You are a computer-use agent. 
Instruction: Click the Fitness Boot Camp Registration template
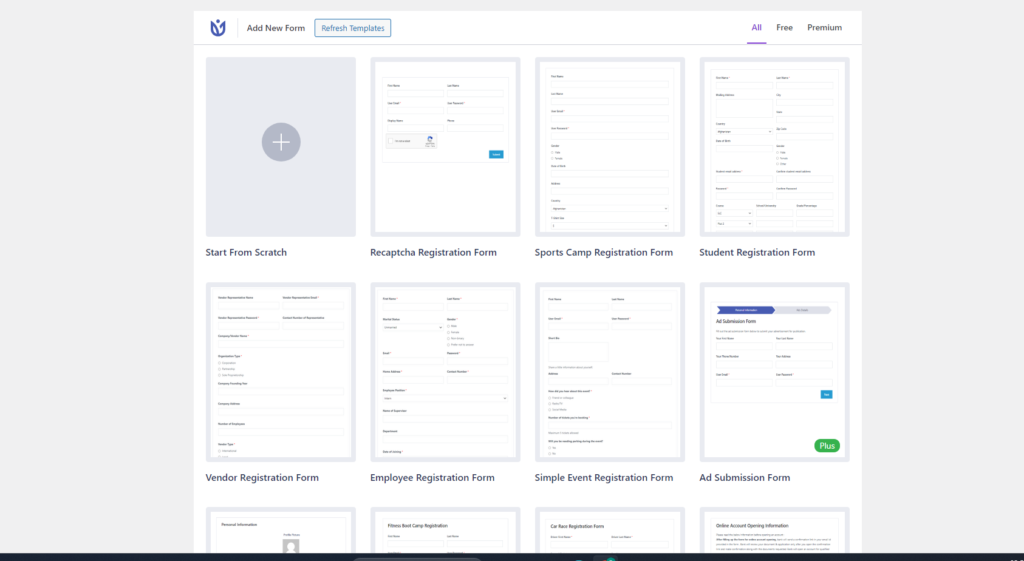tap(445, 531)
